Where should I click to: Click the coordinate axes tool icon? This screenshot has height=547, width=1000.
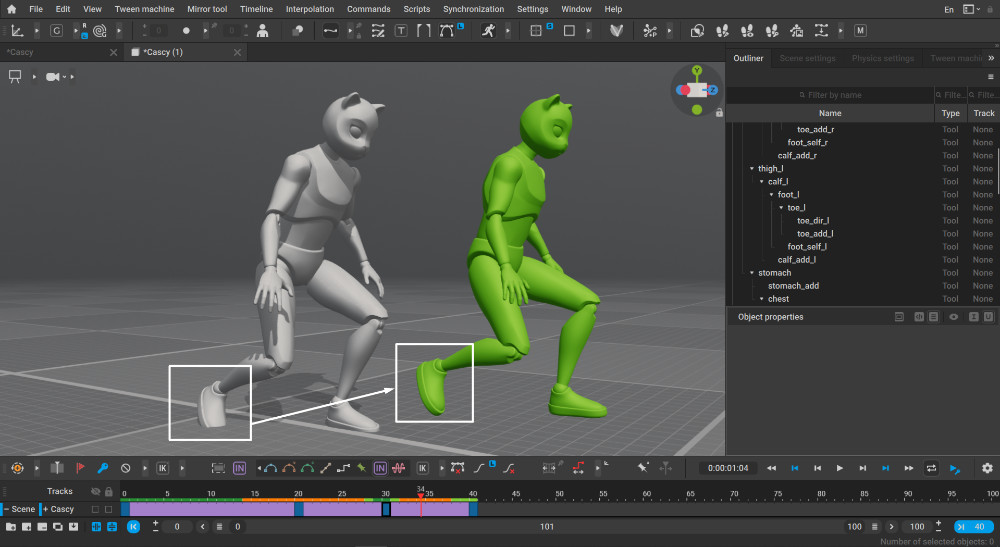point(18,31)
